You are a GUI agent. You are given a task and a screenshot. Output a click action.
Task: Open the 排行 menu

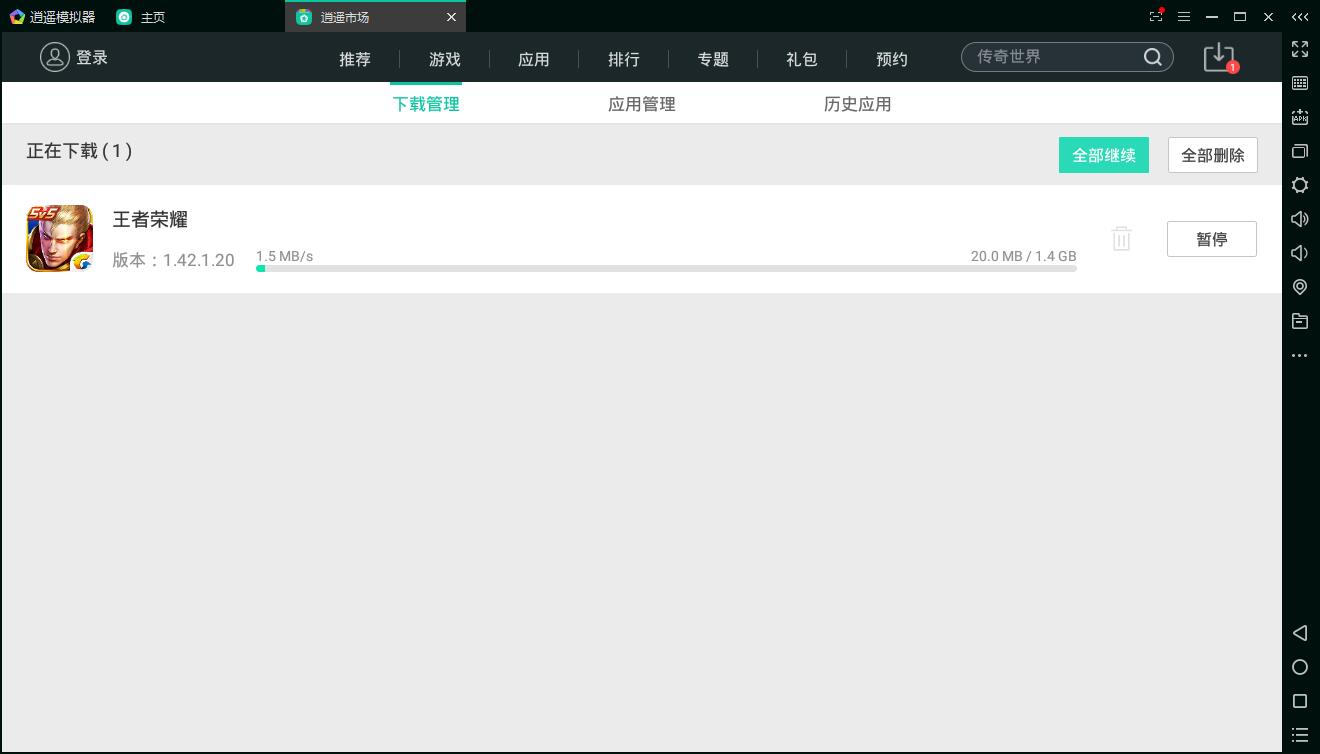click(624, 59)
